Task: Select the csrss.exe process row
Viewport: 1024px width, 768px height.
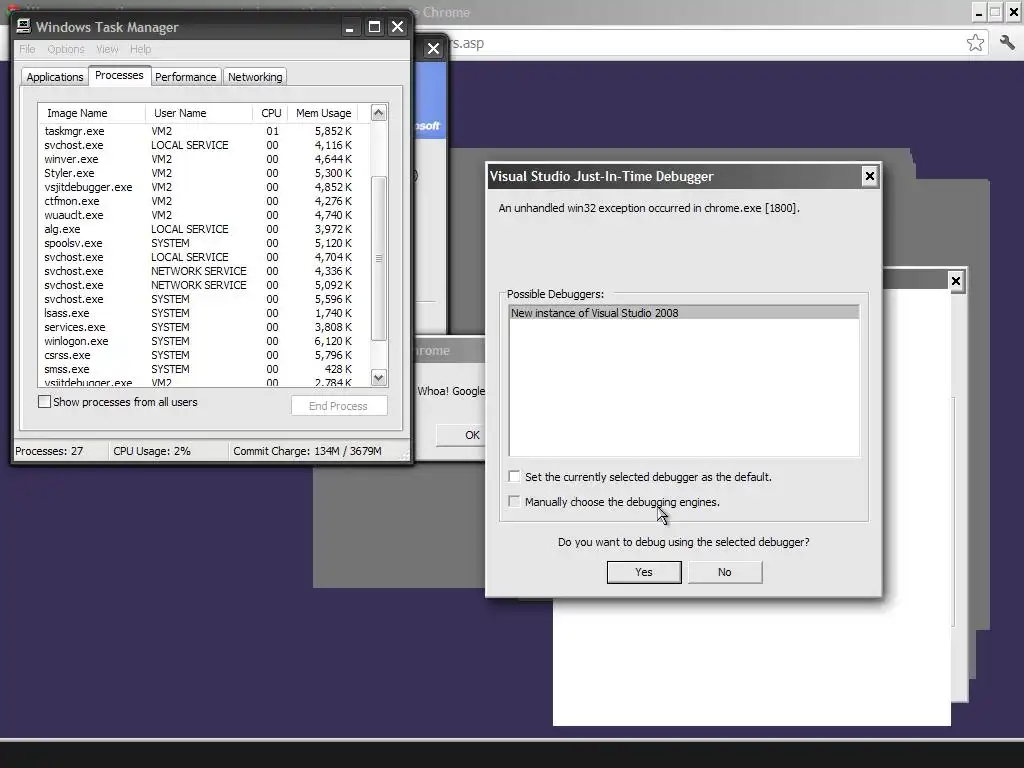Action: coord(204,355)
